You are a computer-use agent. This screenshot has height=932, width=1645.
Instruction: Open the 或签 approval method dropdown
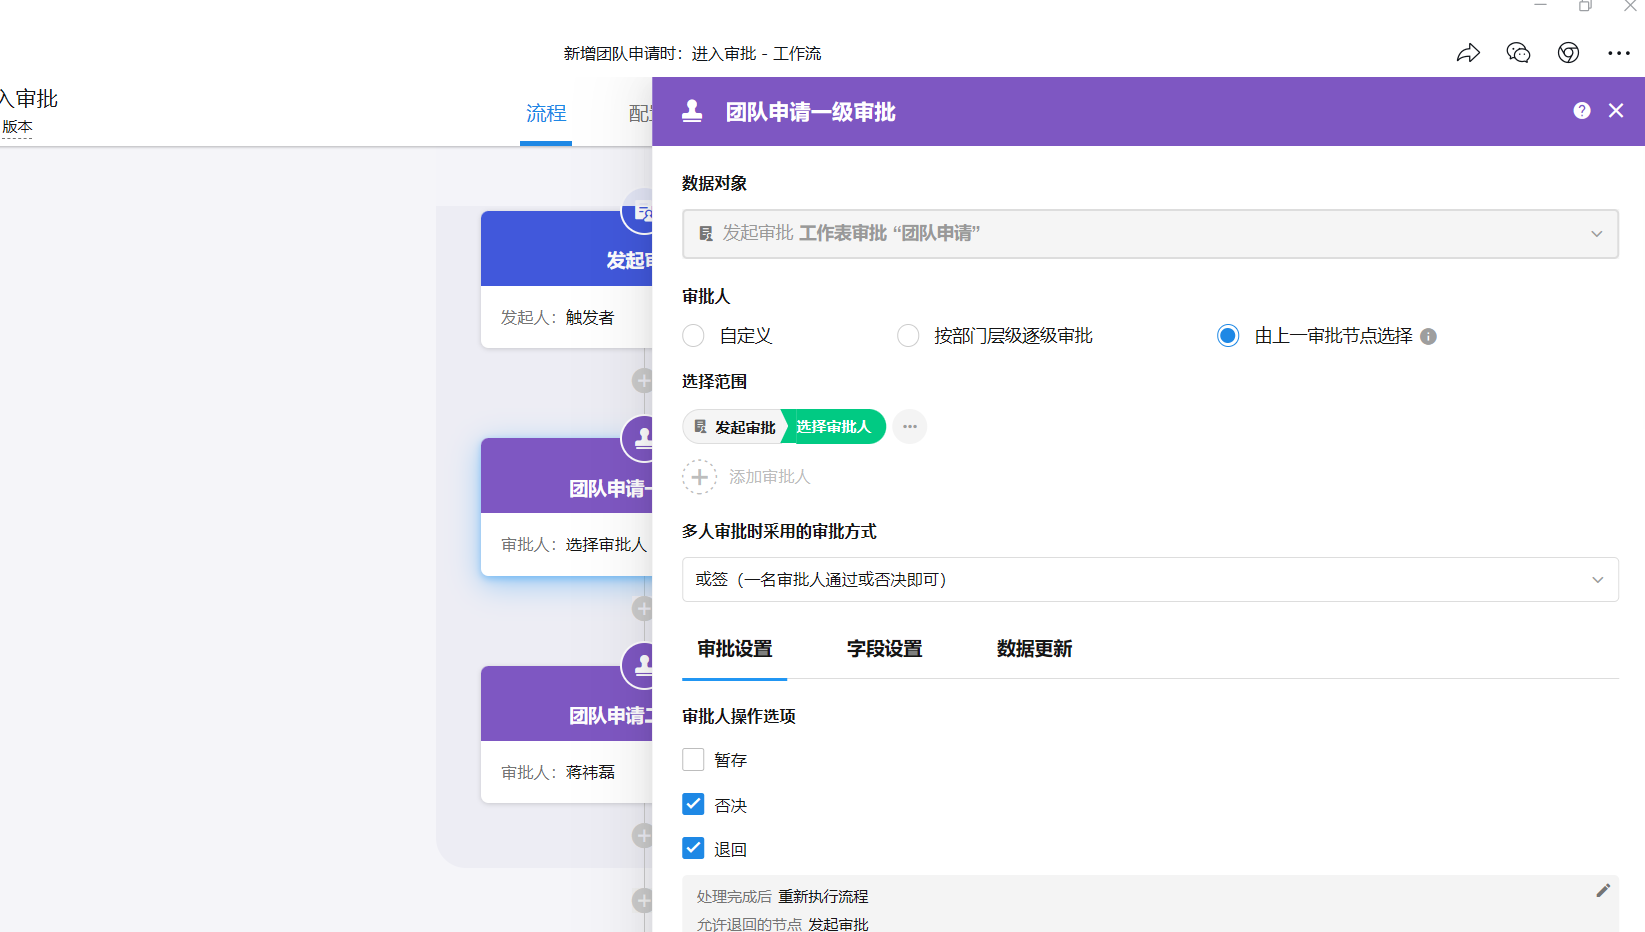pos(1149,579)
